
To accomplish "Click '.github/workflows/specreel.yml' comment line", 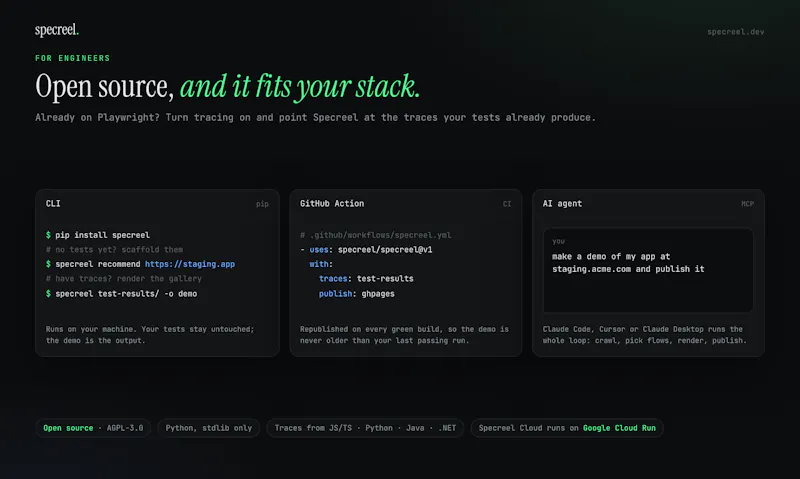I will coord(376,235).
